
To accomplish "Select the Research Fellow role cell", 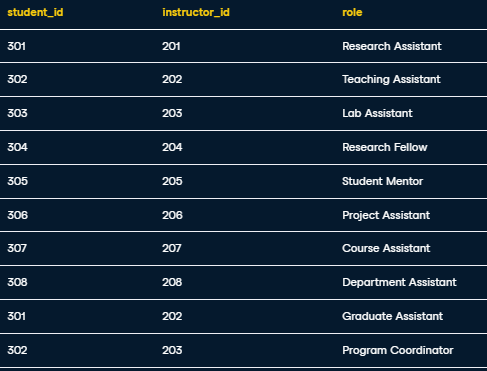I will tap(385, 147).
